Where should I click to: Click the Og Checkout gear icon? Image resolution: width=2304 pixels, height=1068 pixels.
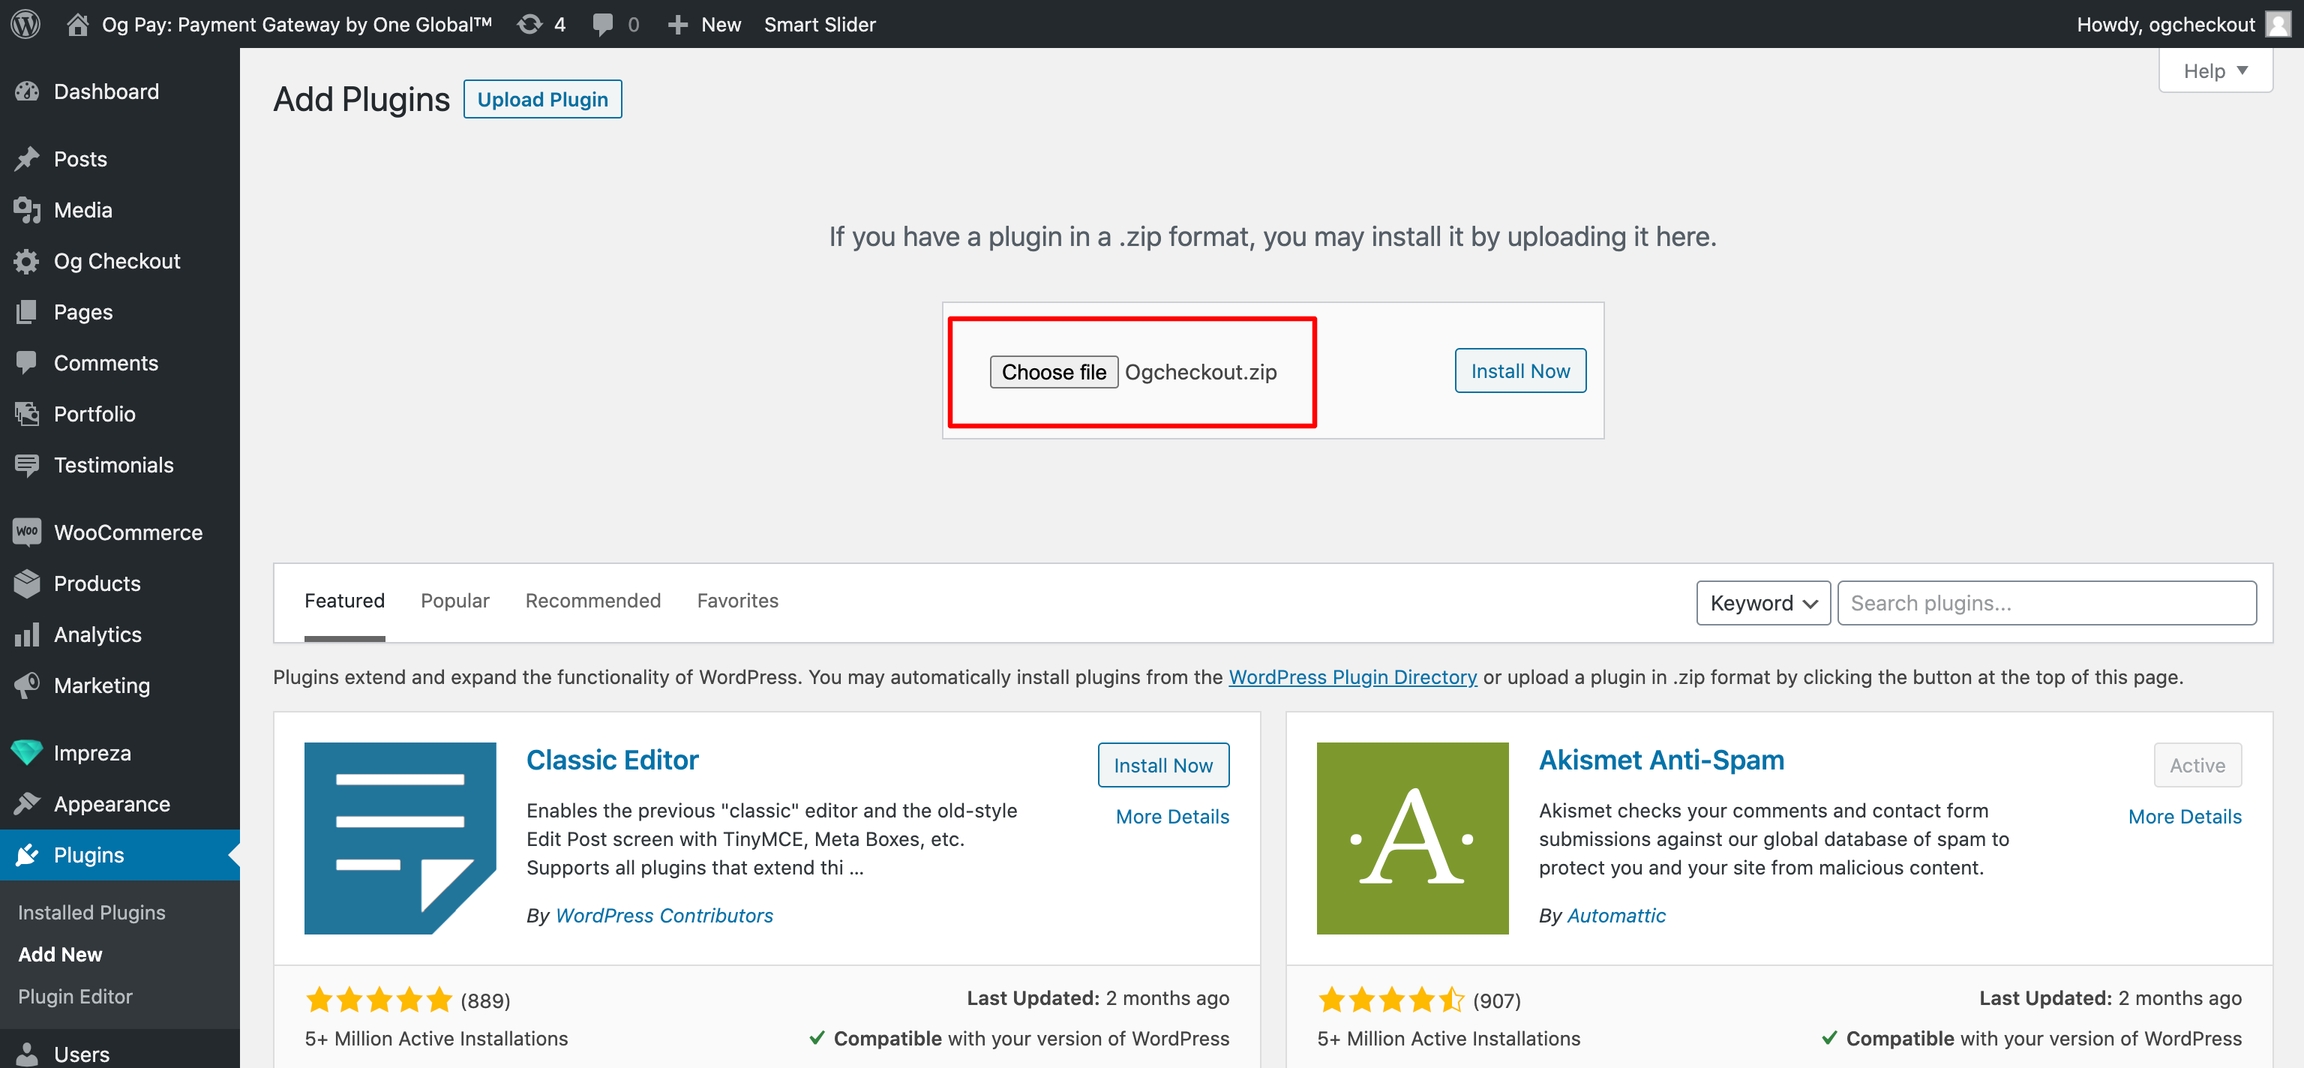[27, 261]
